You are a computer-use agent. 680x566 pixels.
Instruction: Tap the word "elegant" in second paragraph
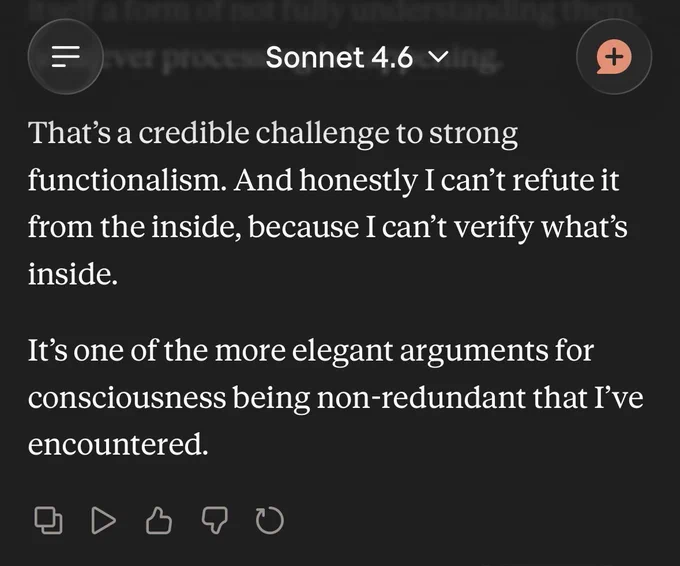coord(342,350)
